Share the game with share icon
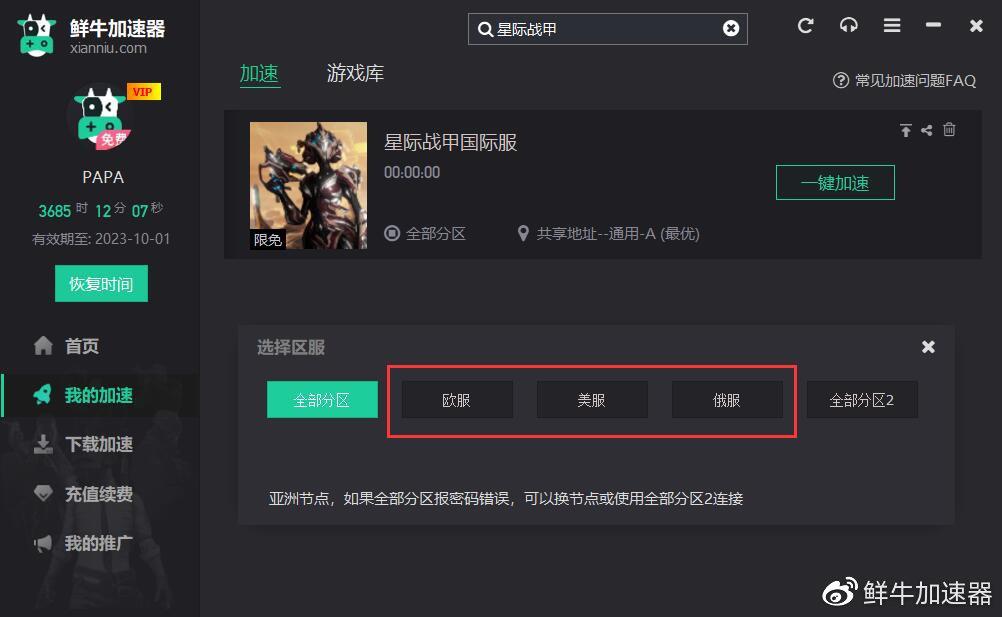Image resolution: width=1002 pixels, height=617 pixels. click(927, 130)
